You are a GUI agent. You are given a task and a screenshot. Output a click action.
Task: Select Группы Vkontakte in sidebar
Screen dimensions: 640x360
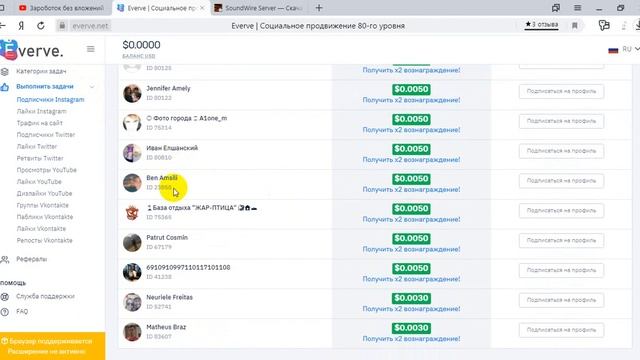[x=42, y=205]
